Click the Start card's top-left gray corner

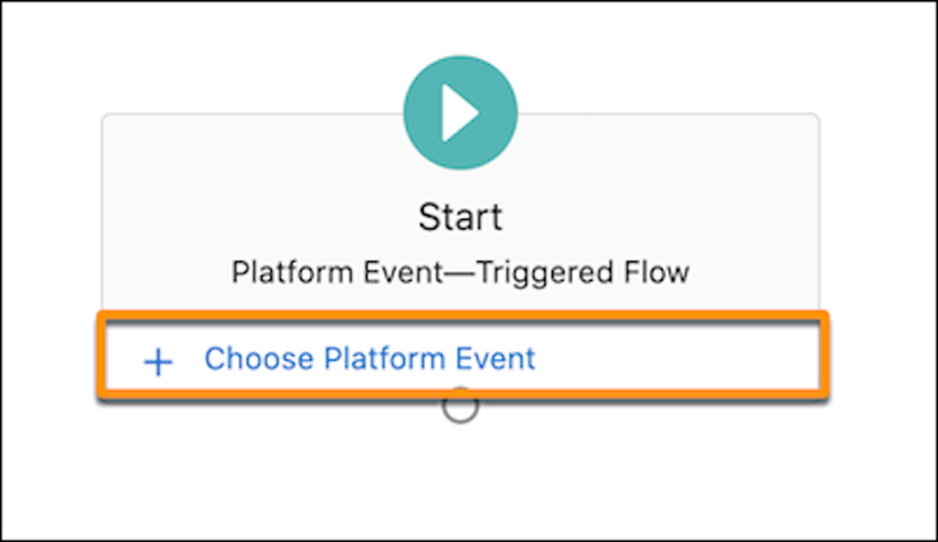(106, 118)
